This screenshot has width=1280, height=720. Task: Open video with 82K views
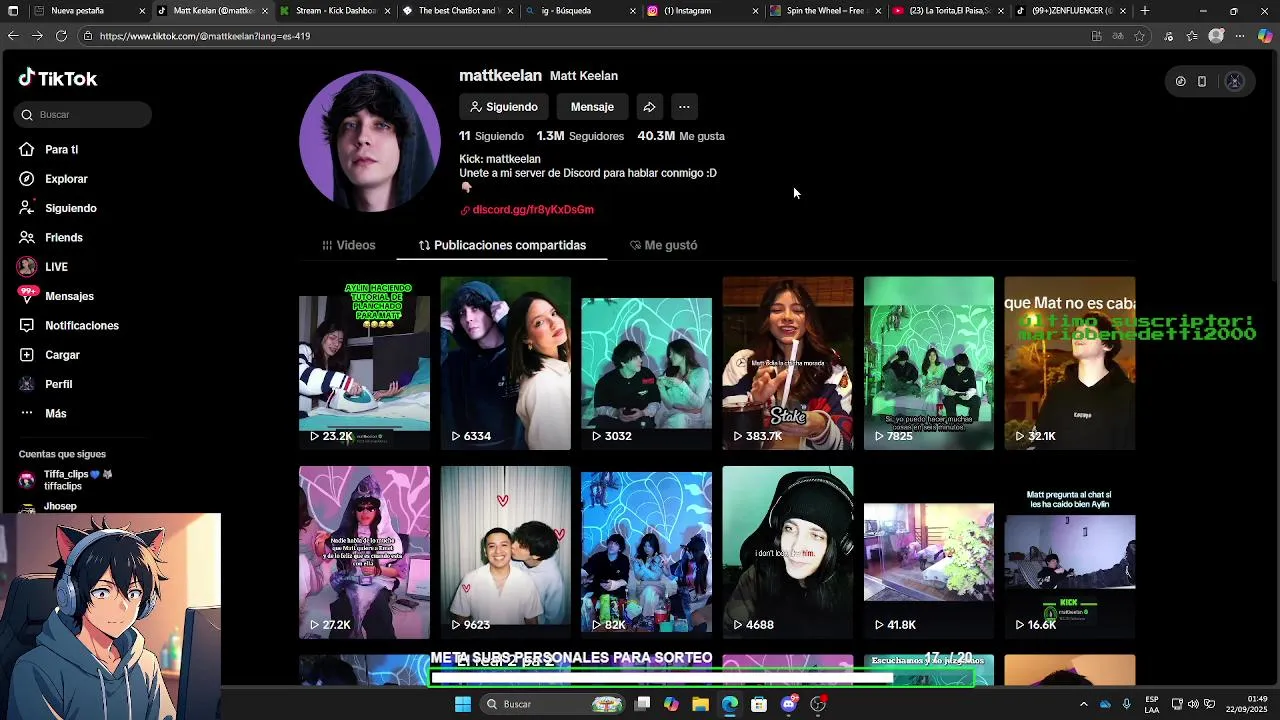646,552
